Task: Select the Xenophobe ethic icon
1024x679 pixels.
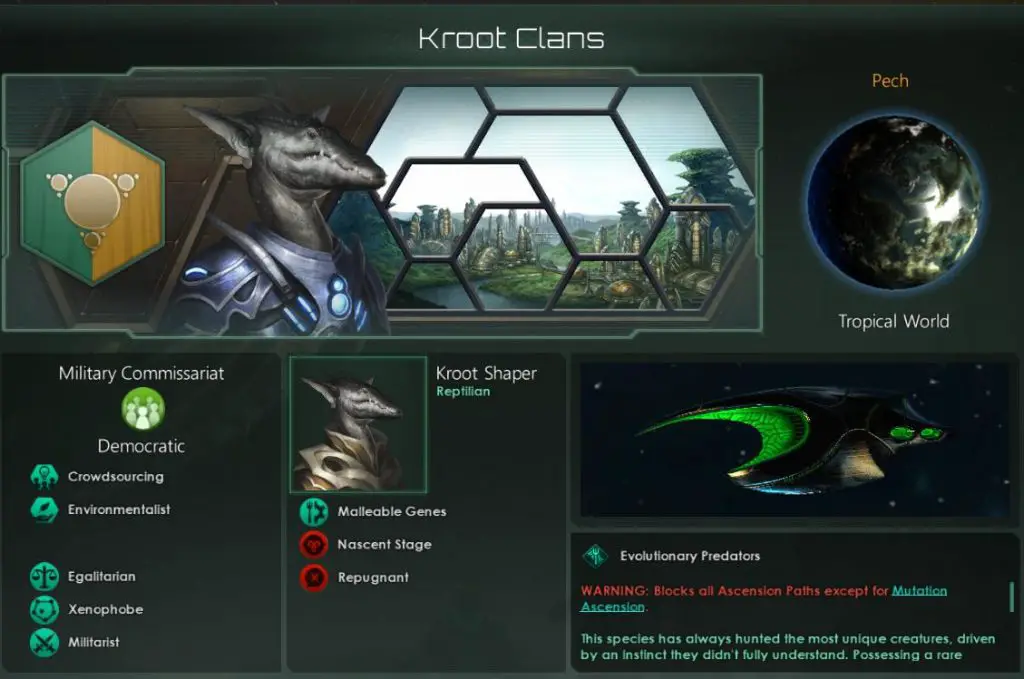Action: pos(44,609)
